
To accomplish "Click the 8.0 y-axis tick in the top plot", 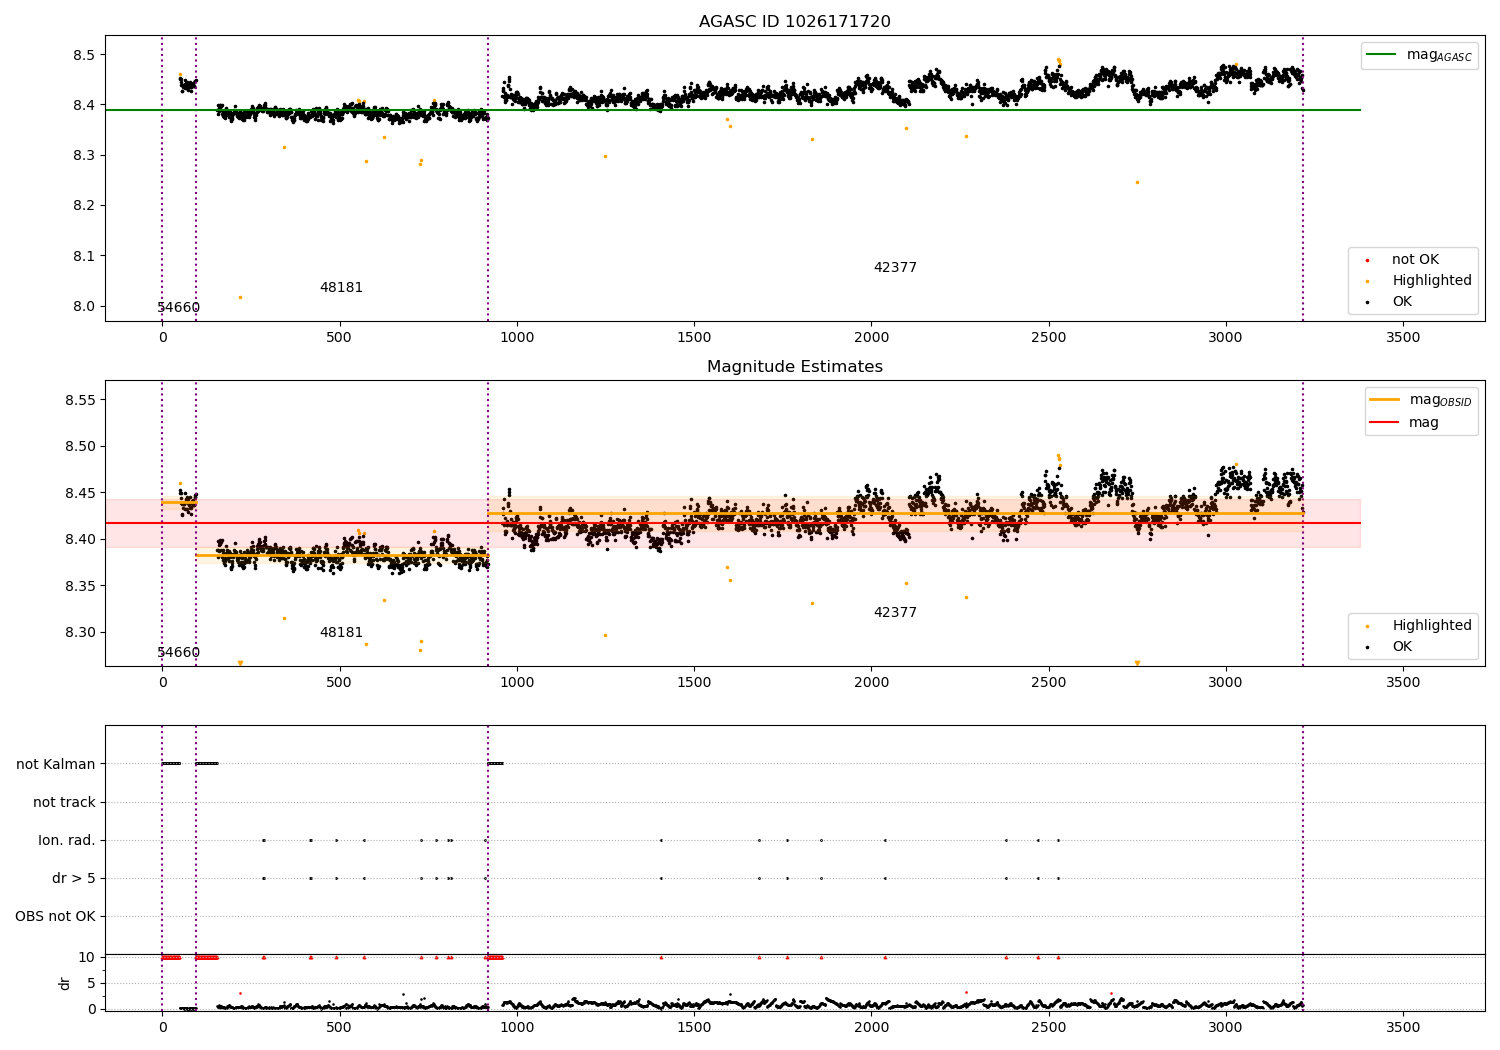I will (83, 307).
